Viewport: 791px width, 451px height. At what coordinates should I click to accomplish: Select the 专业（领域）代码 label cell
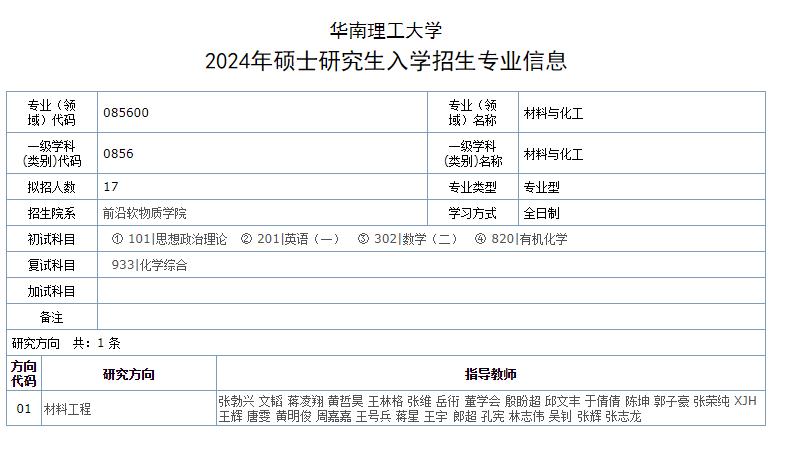click(x=52, y=112)
